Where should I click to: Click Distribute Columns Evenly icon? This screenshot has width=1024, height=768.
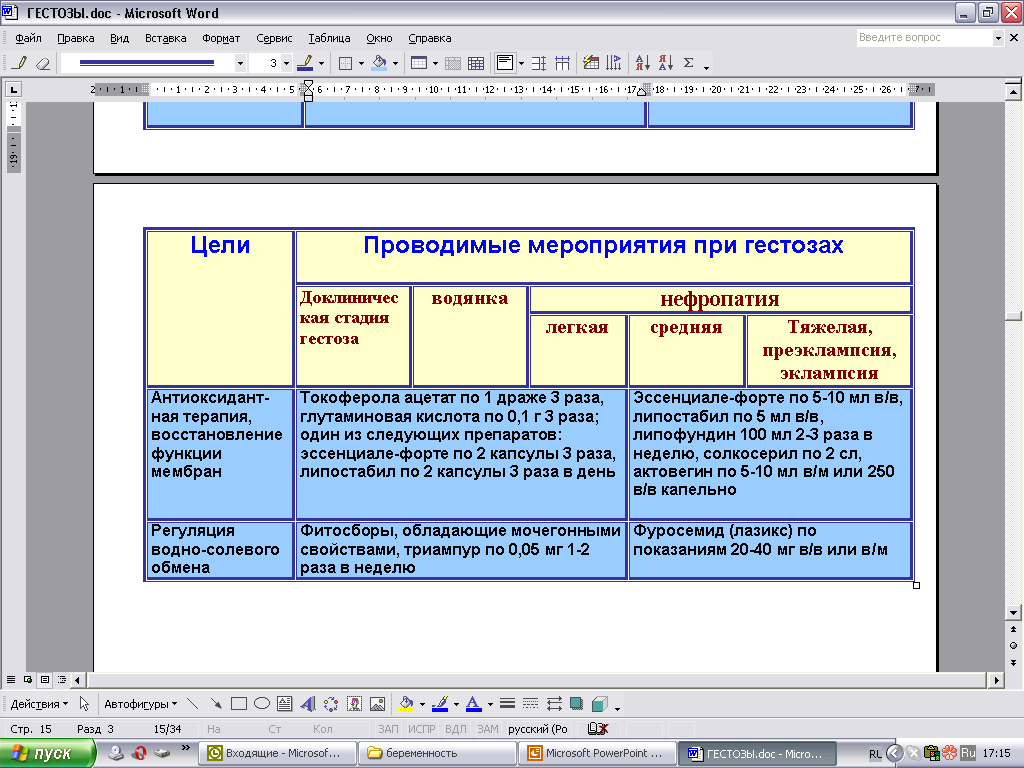tap(562, 63)
